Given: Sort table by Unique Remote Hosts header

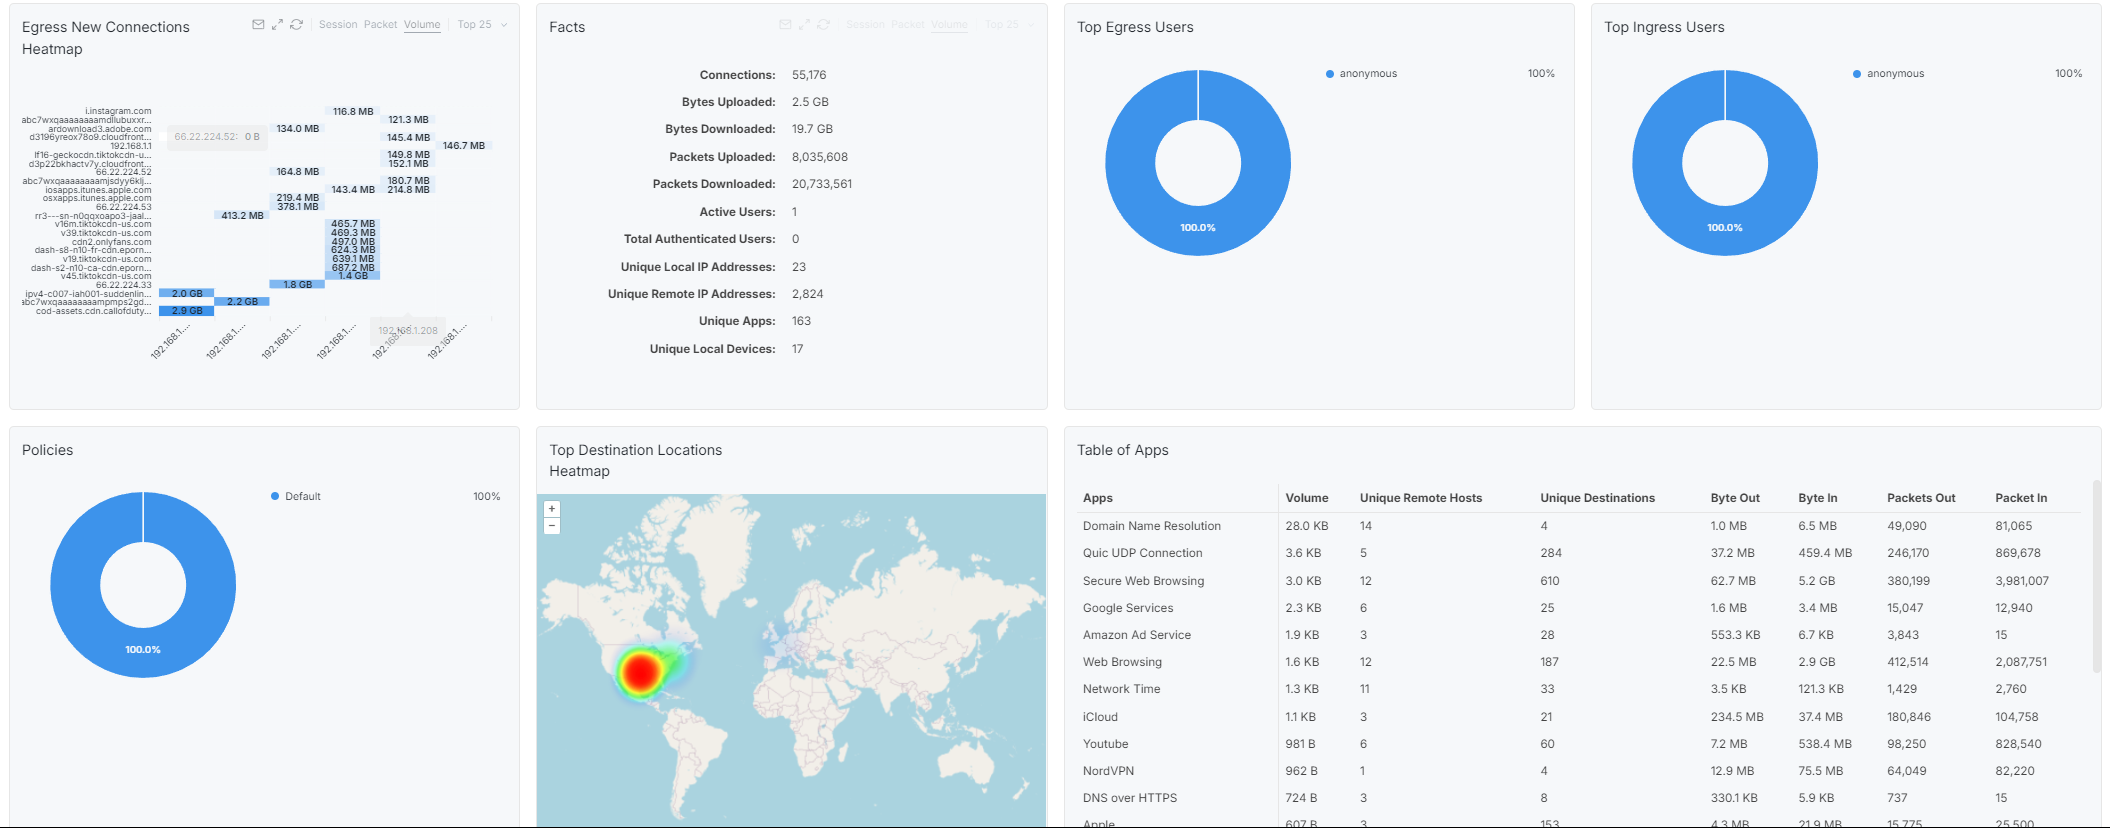Looking at the screenshot, I should pyautogui.click(x=1421, y=498).
